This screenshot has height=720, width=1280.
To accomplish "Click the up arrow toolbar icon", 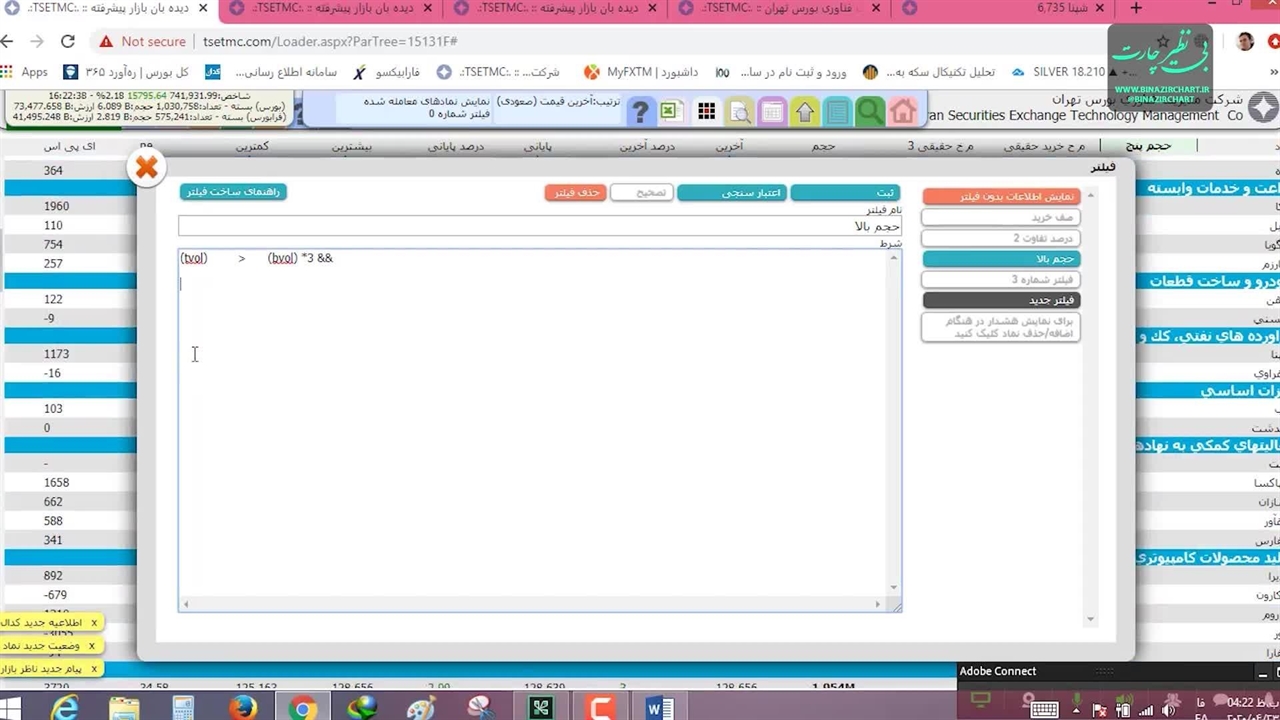I will coord(805,111).
